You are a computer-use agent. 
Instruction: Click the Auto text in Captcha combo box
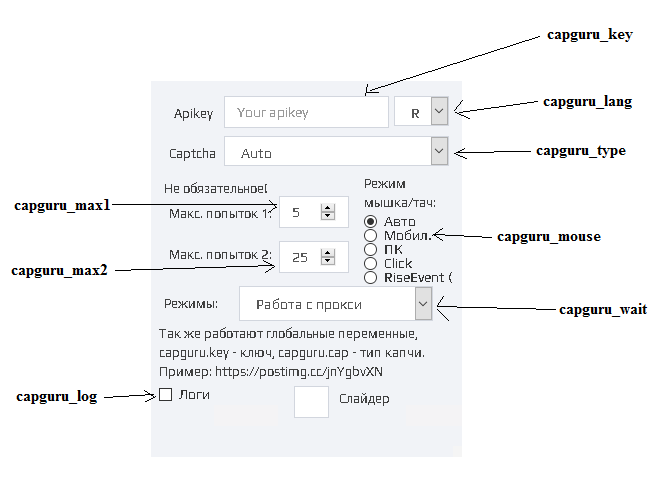pyautogui.click(x=256, y=153)
